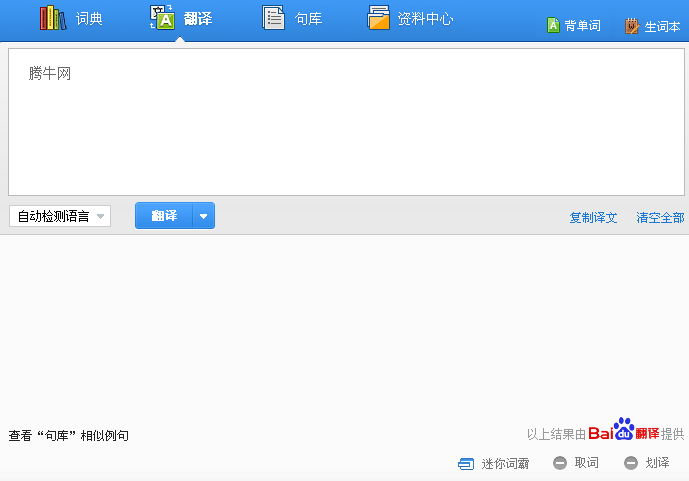This screenshot has height=481, width=689.
Task: Switch to the 翻译 translate tab
Action: tap(181, 18)
